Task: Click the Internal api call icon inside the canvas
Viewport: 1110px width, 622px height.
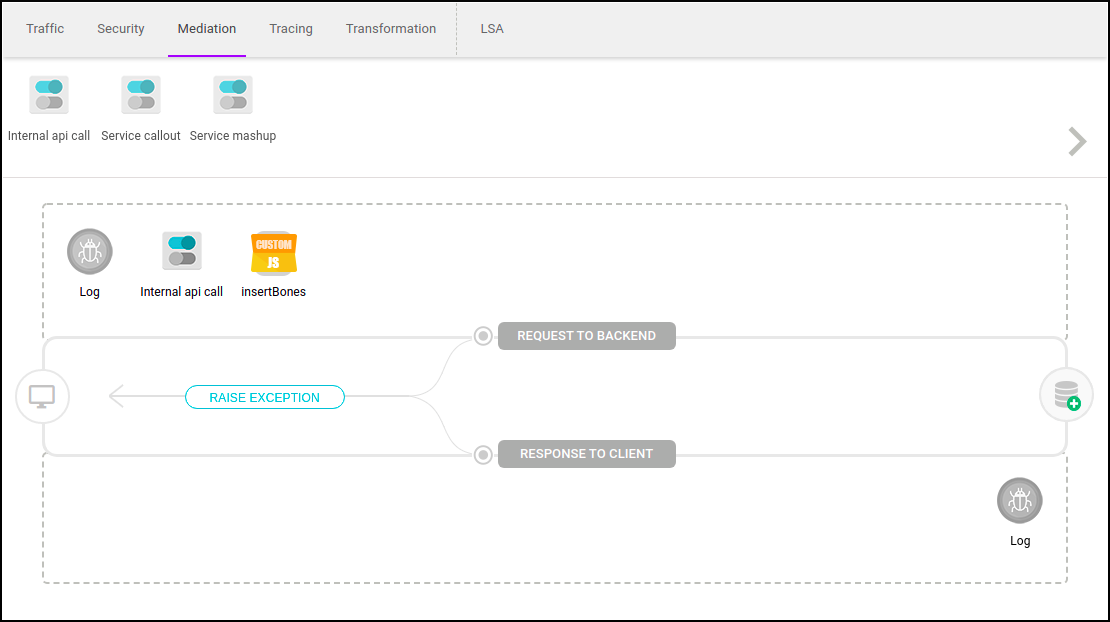Action: 181,251
